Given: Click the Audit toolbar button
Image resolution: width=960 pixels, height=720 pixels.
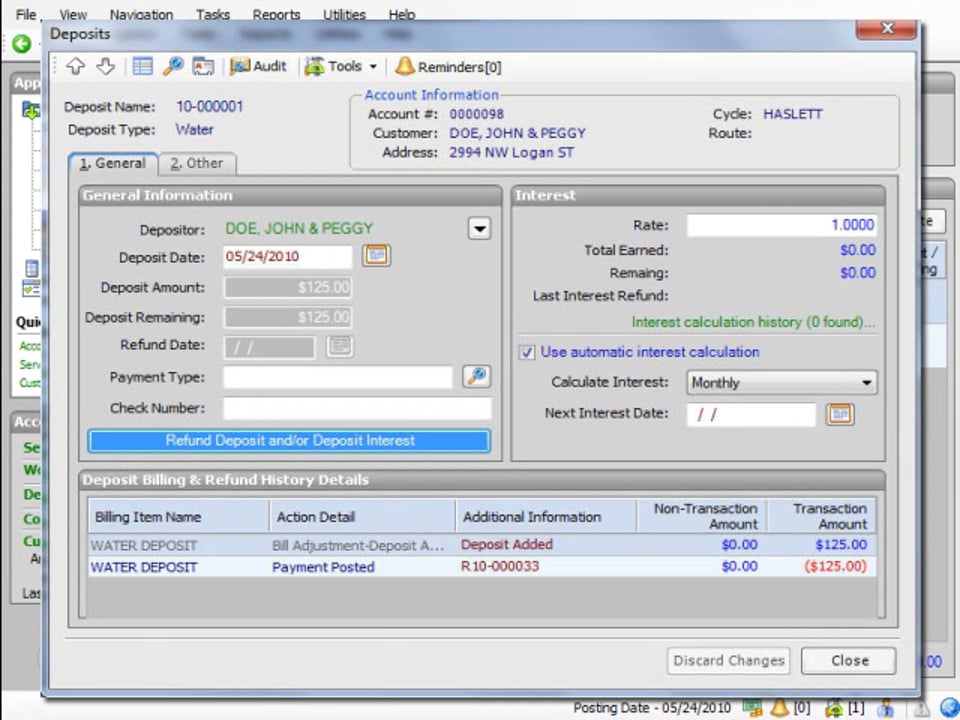Looking at the screenshot, I should 258,67.
